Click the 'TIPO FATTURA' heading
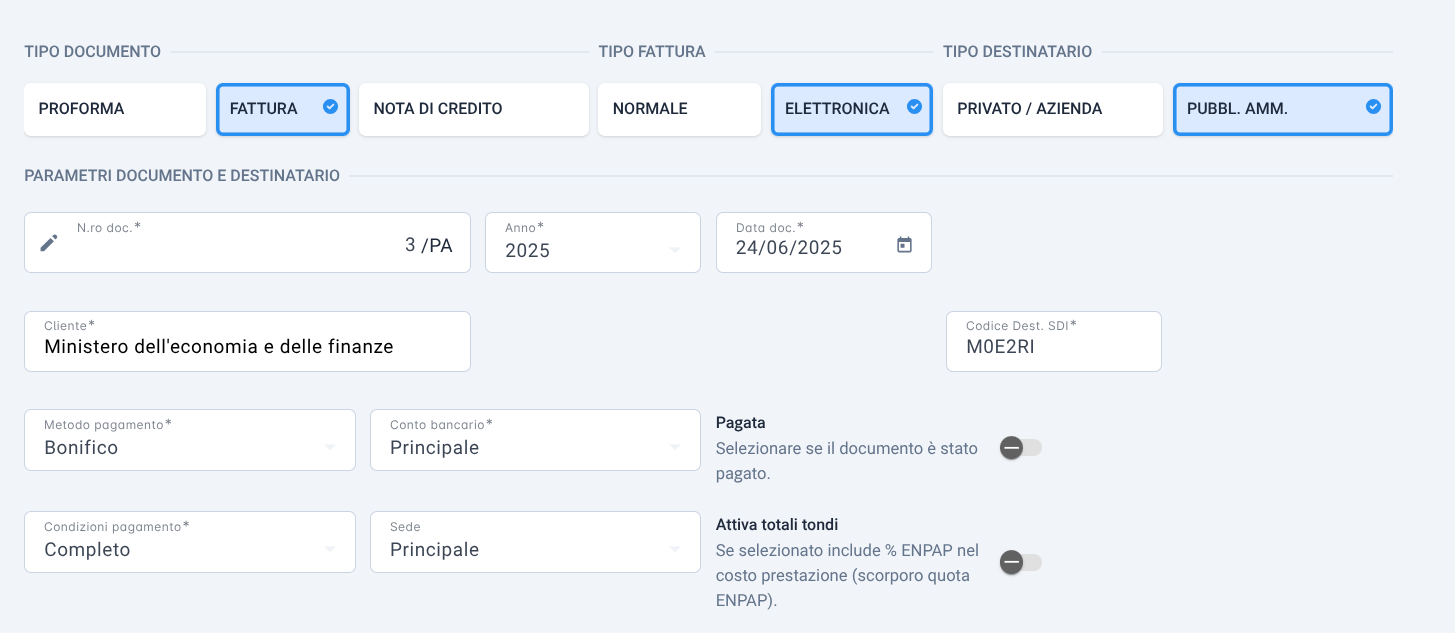This screenshot has height=633, width=1455. 652,52
